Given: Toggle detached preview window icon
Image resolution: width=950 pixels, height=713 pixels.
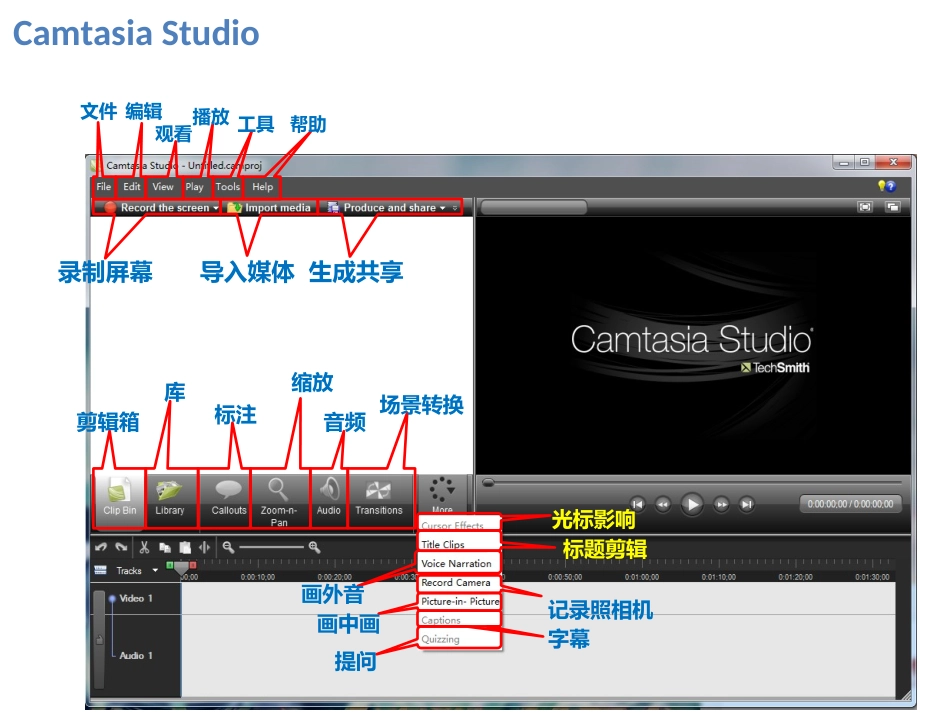Looking at the screenshot, I should (892, 207).
